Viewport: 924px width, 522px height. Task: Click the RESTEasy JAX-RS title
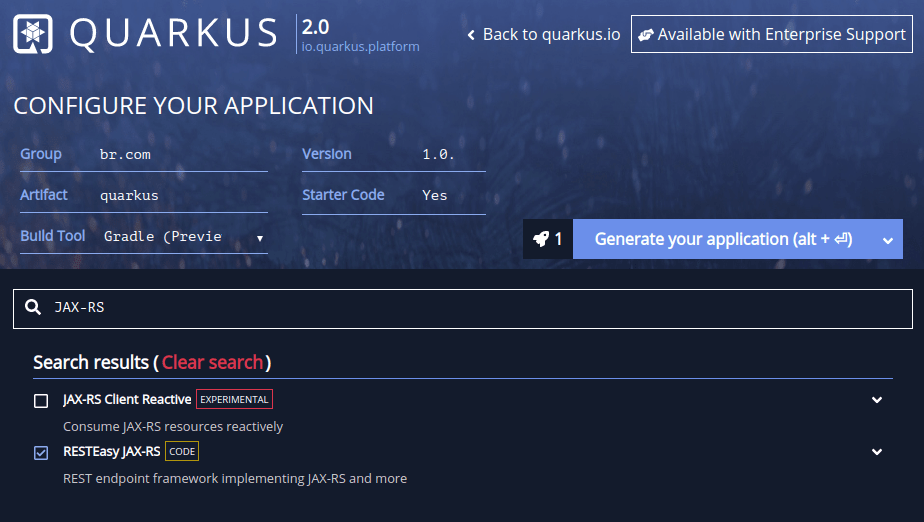pyautogui.click(x=111, y=452)
